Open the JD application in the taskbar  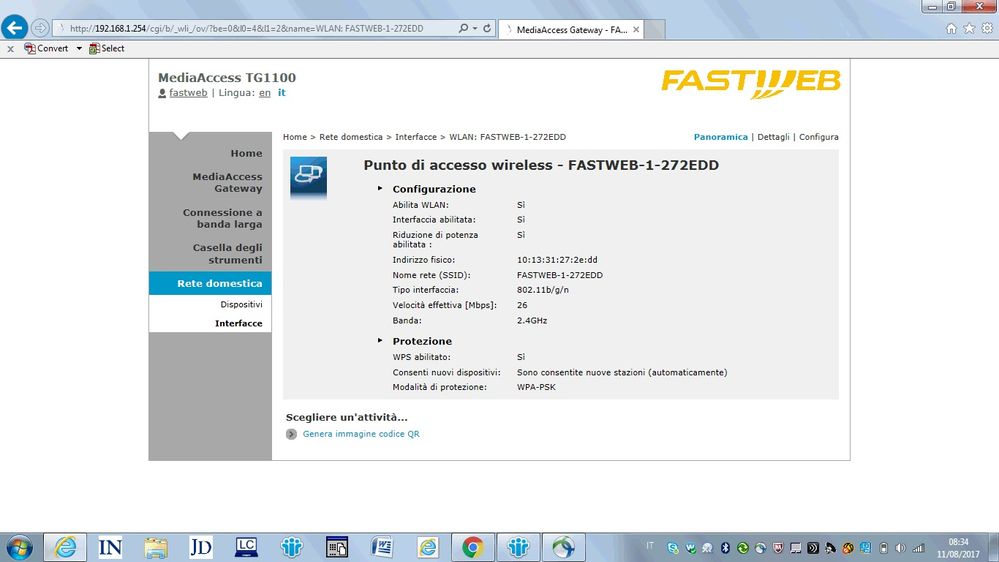[x=201, y=547]
